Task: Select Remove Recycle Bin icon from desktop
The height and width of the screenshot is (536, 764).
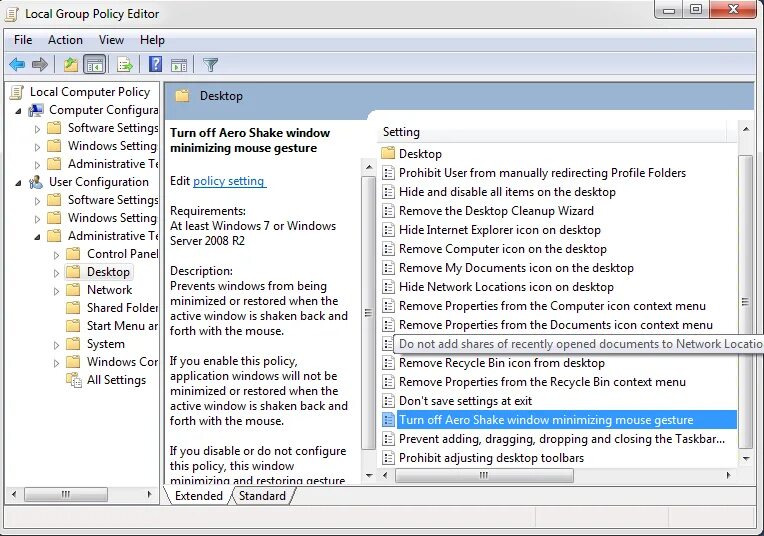Action: [502, 363]
